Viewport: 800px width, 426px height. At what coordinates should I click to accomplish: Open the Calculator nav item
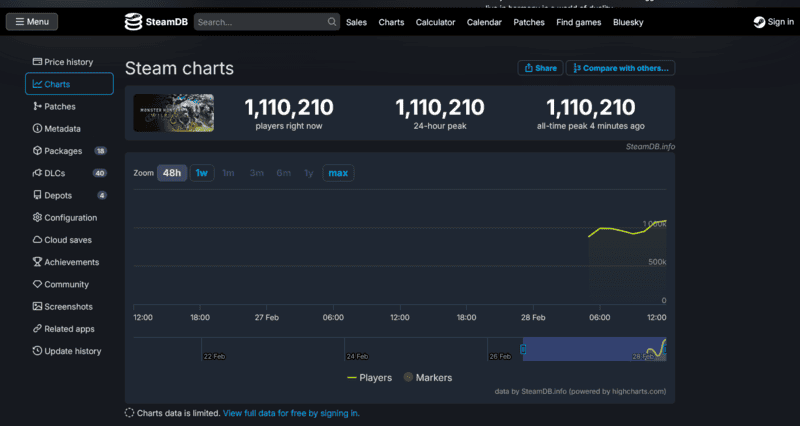[435, 22]
